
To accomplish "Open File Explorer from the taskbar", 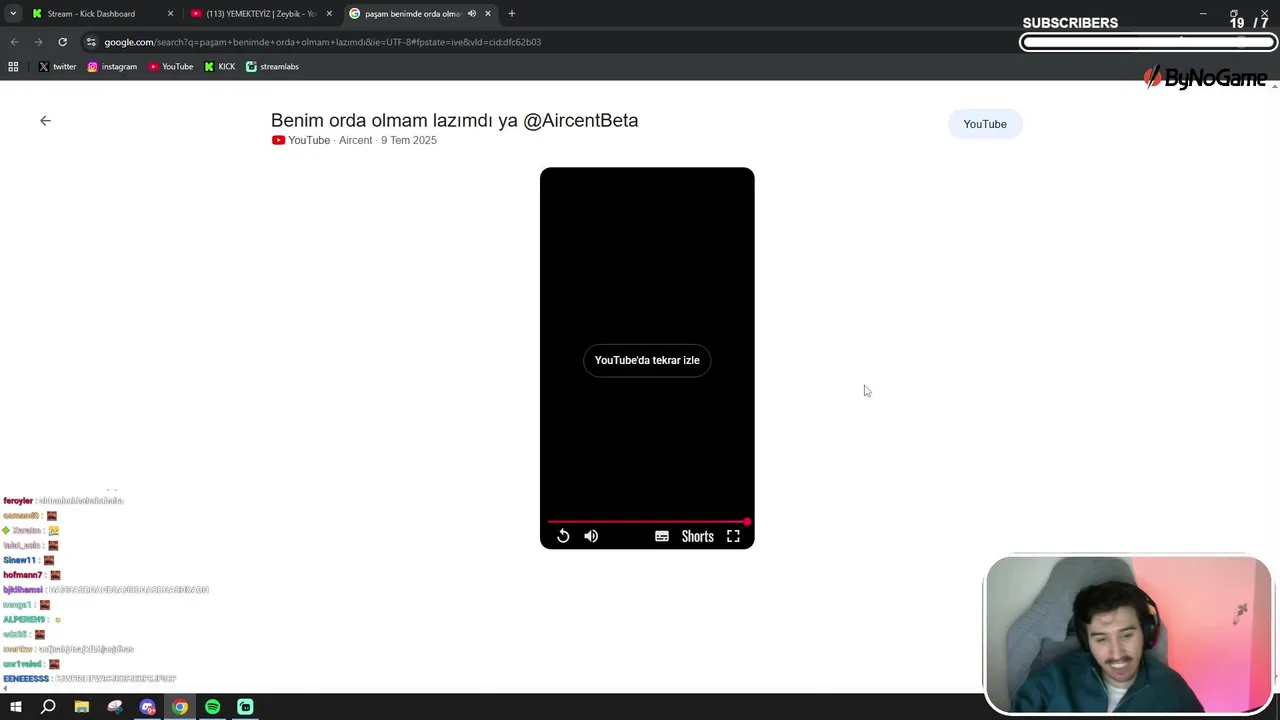I will [82, 707].
